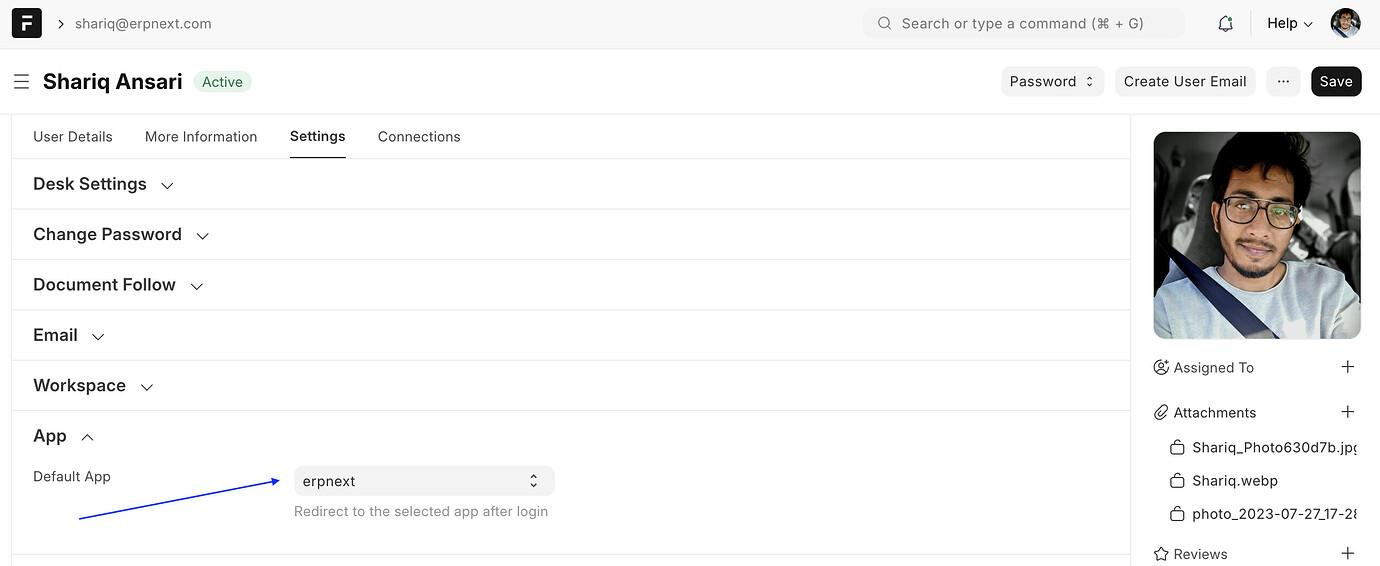Add an attachment with the plus icon
The height and width of the screenshot is (566, 1380).
point(1347,412)
